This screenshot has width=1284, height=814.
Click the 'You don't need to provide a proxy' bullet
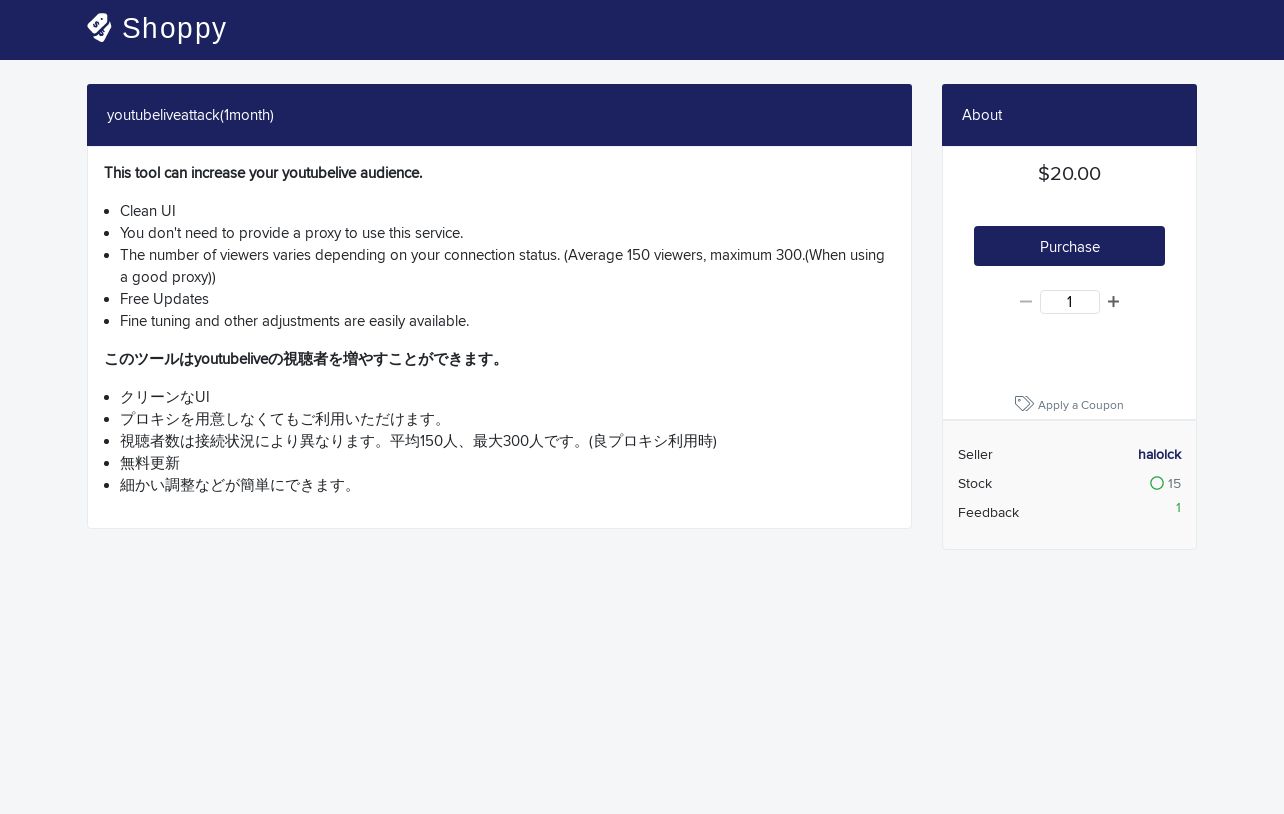click(x=292, y=233)
